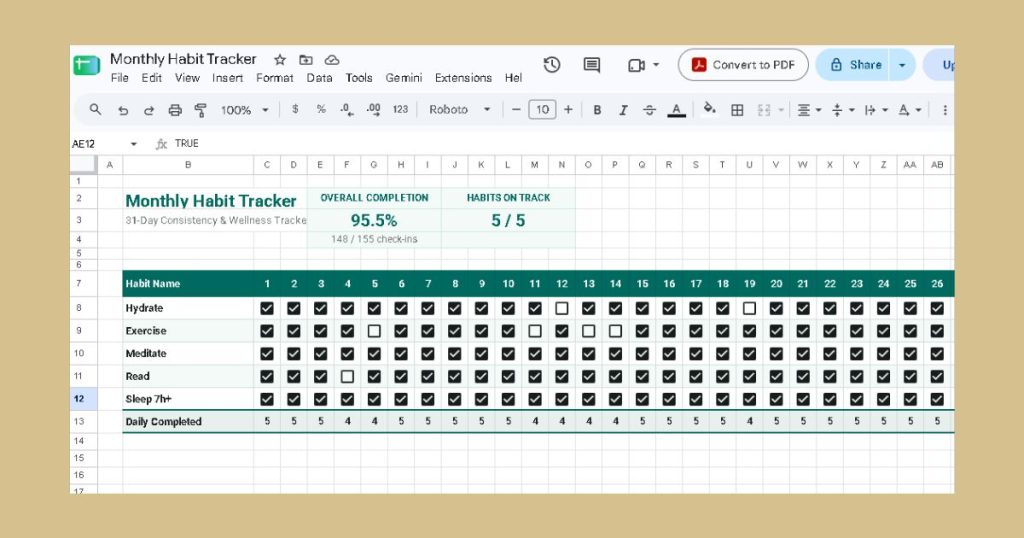This screenshot has width=1024, height=538.
Task: Click the video meeting camera icon
Action: [636, 65]
